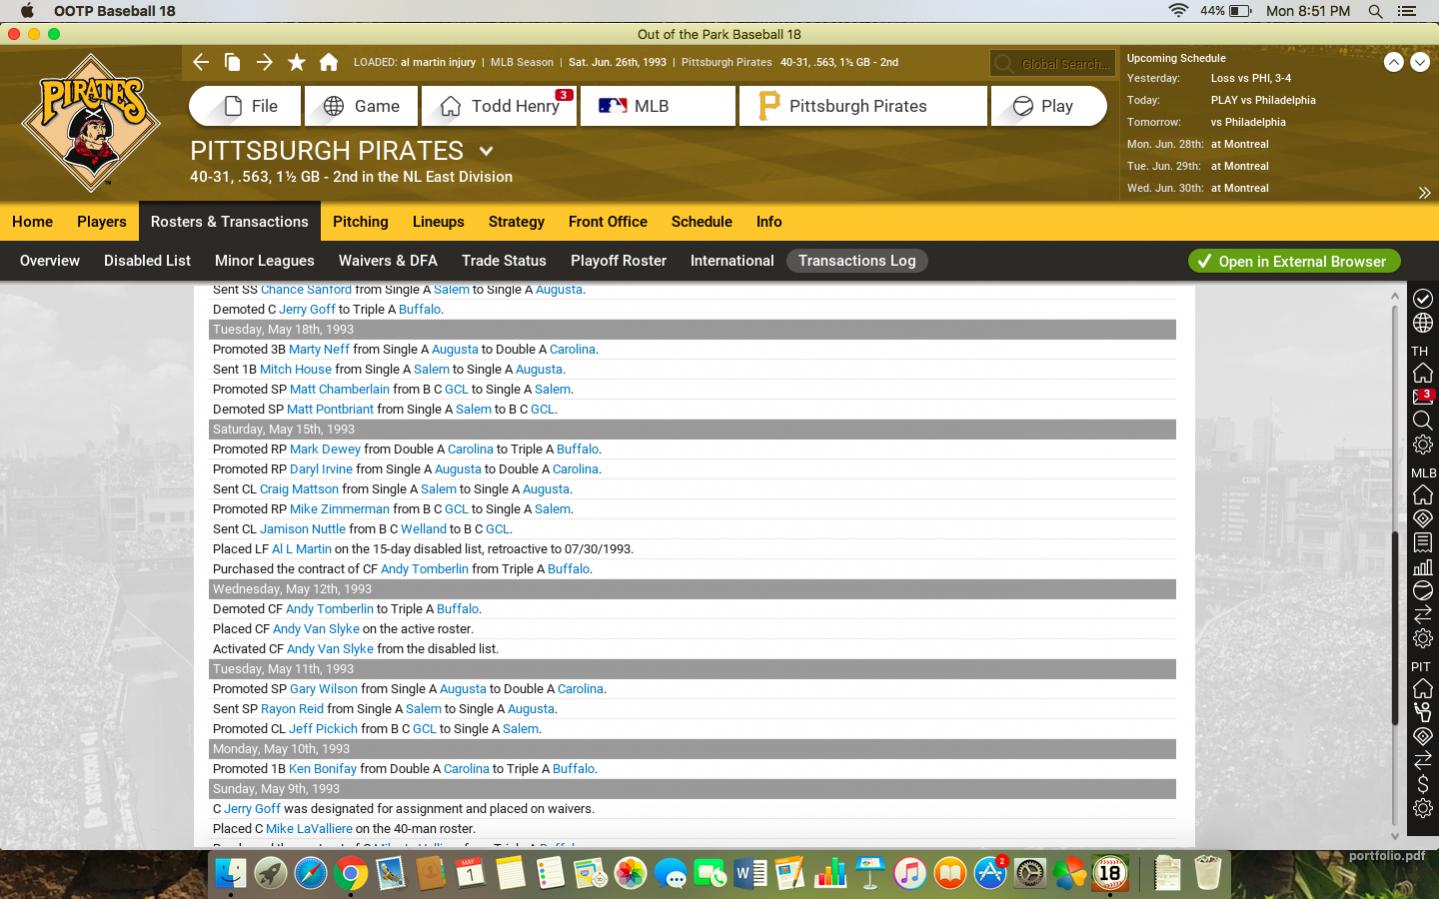This screenshot has height=899, width=1439.
Task: Expand the Upcoming Schedule with the double chevron
Action: point(1424,193)
